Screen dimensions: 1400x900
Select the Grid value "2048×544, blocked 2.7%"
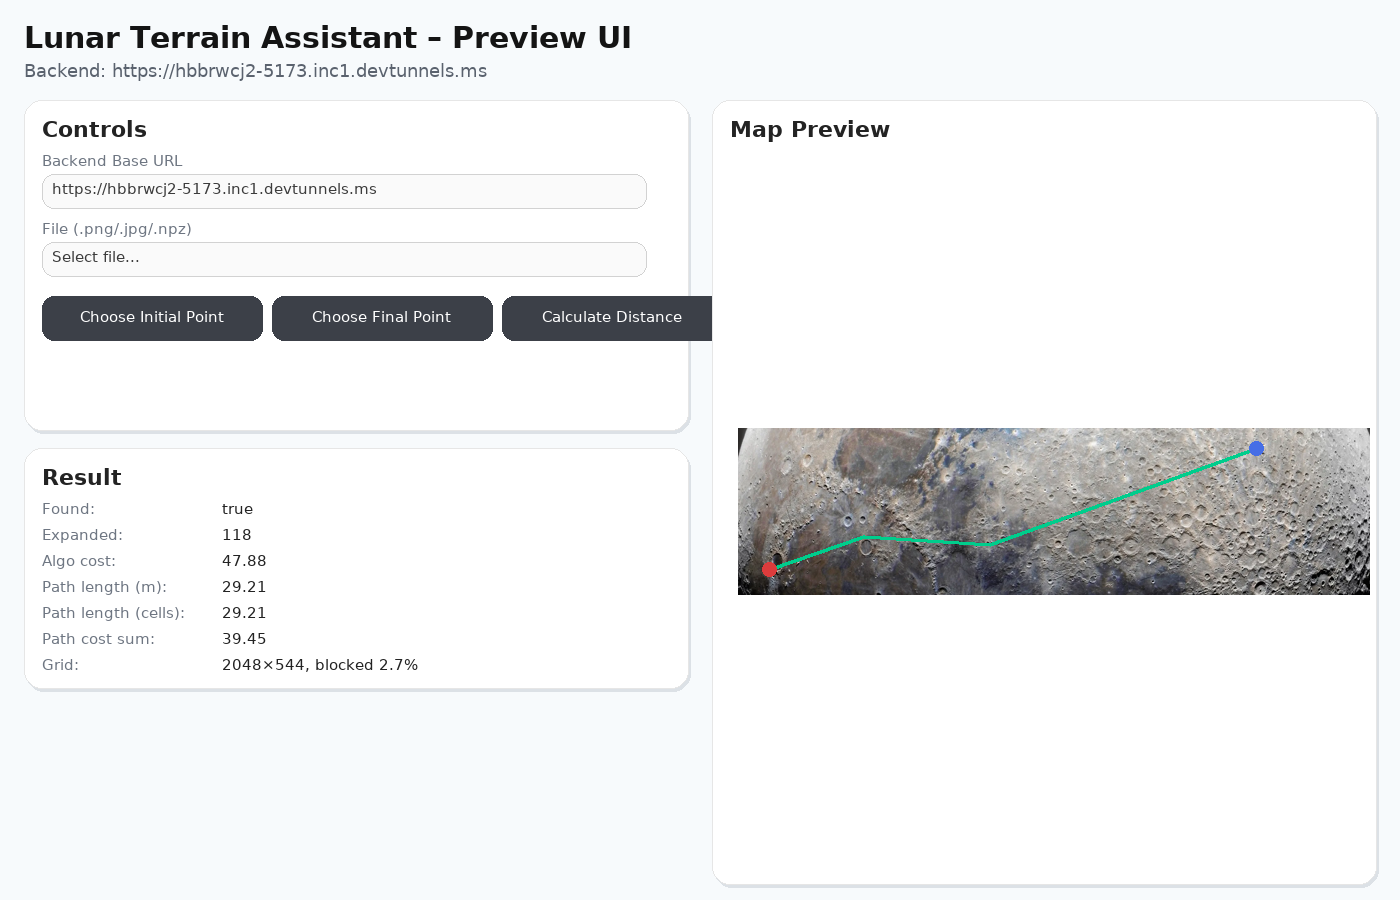pyautogui.click(x=320, y=665)
